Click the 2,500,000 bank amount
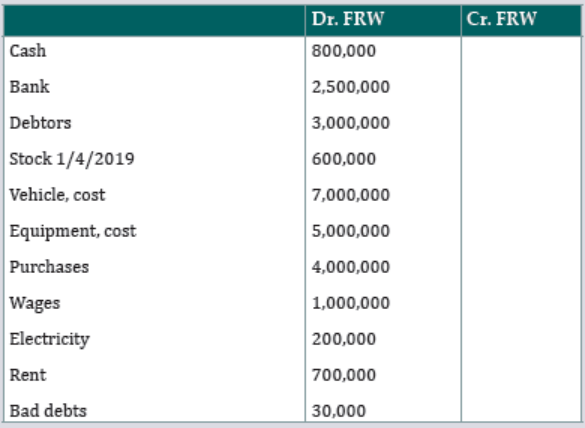 351,87
